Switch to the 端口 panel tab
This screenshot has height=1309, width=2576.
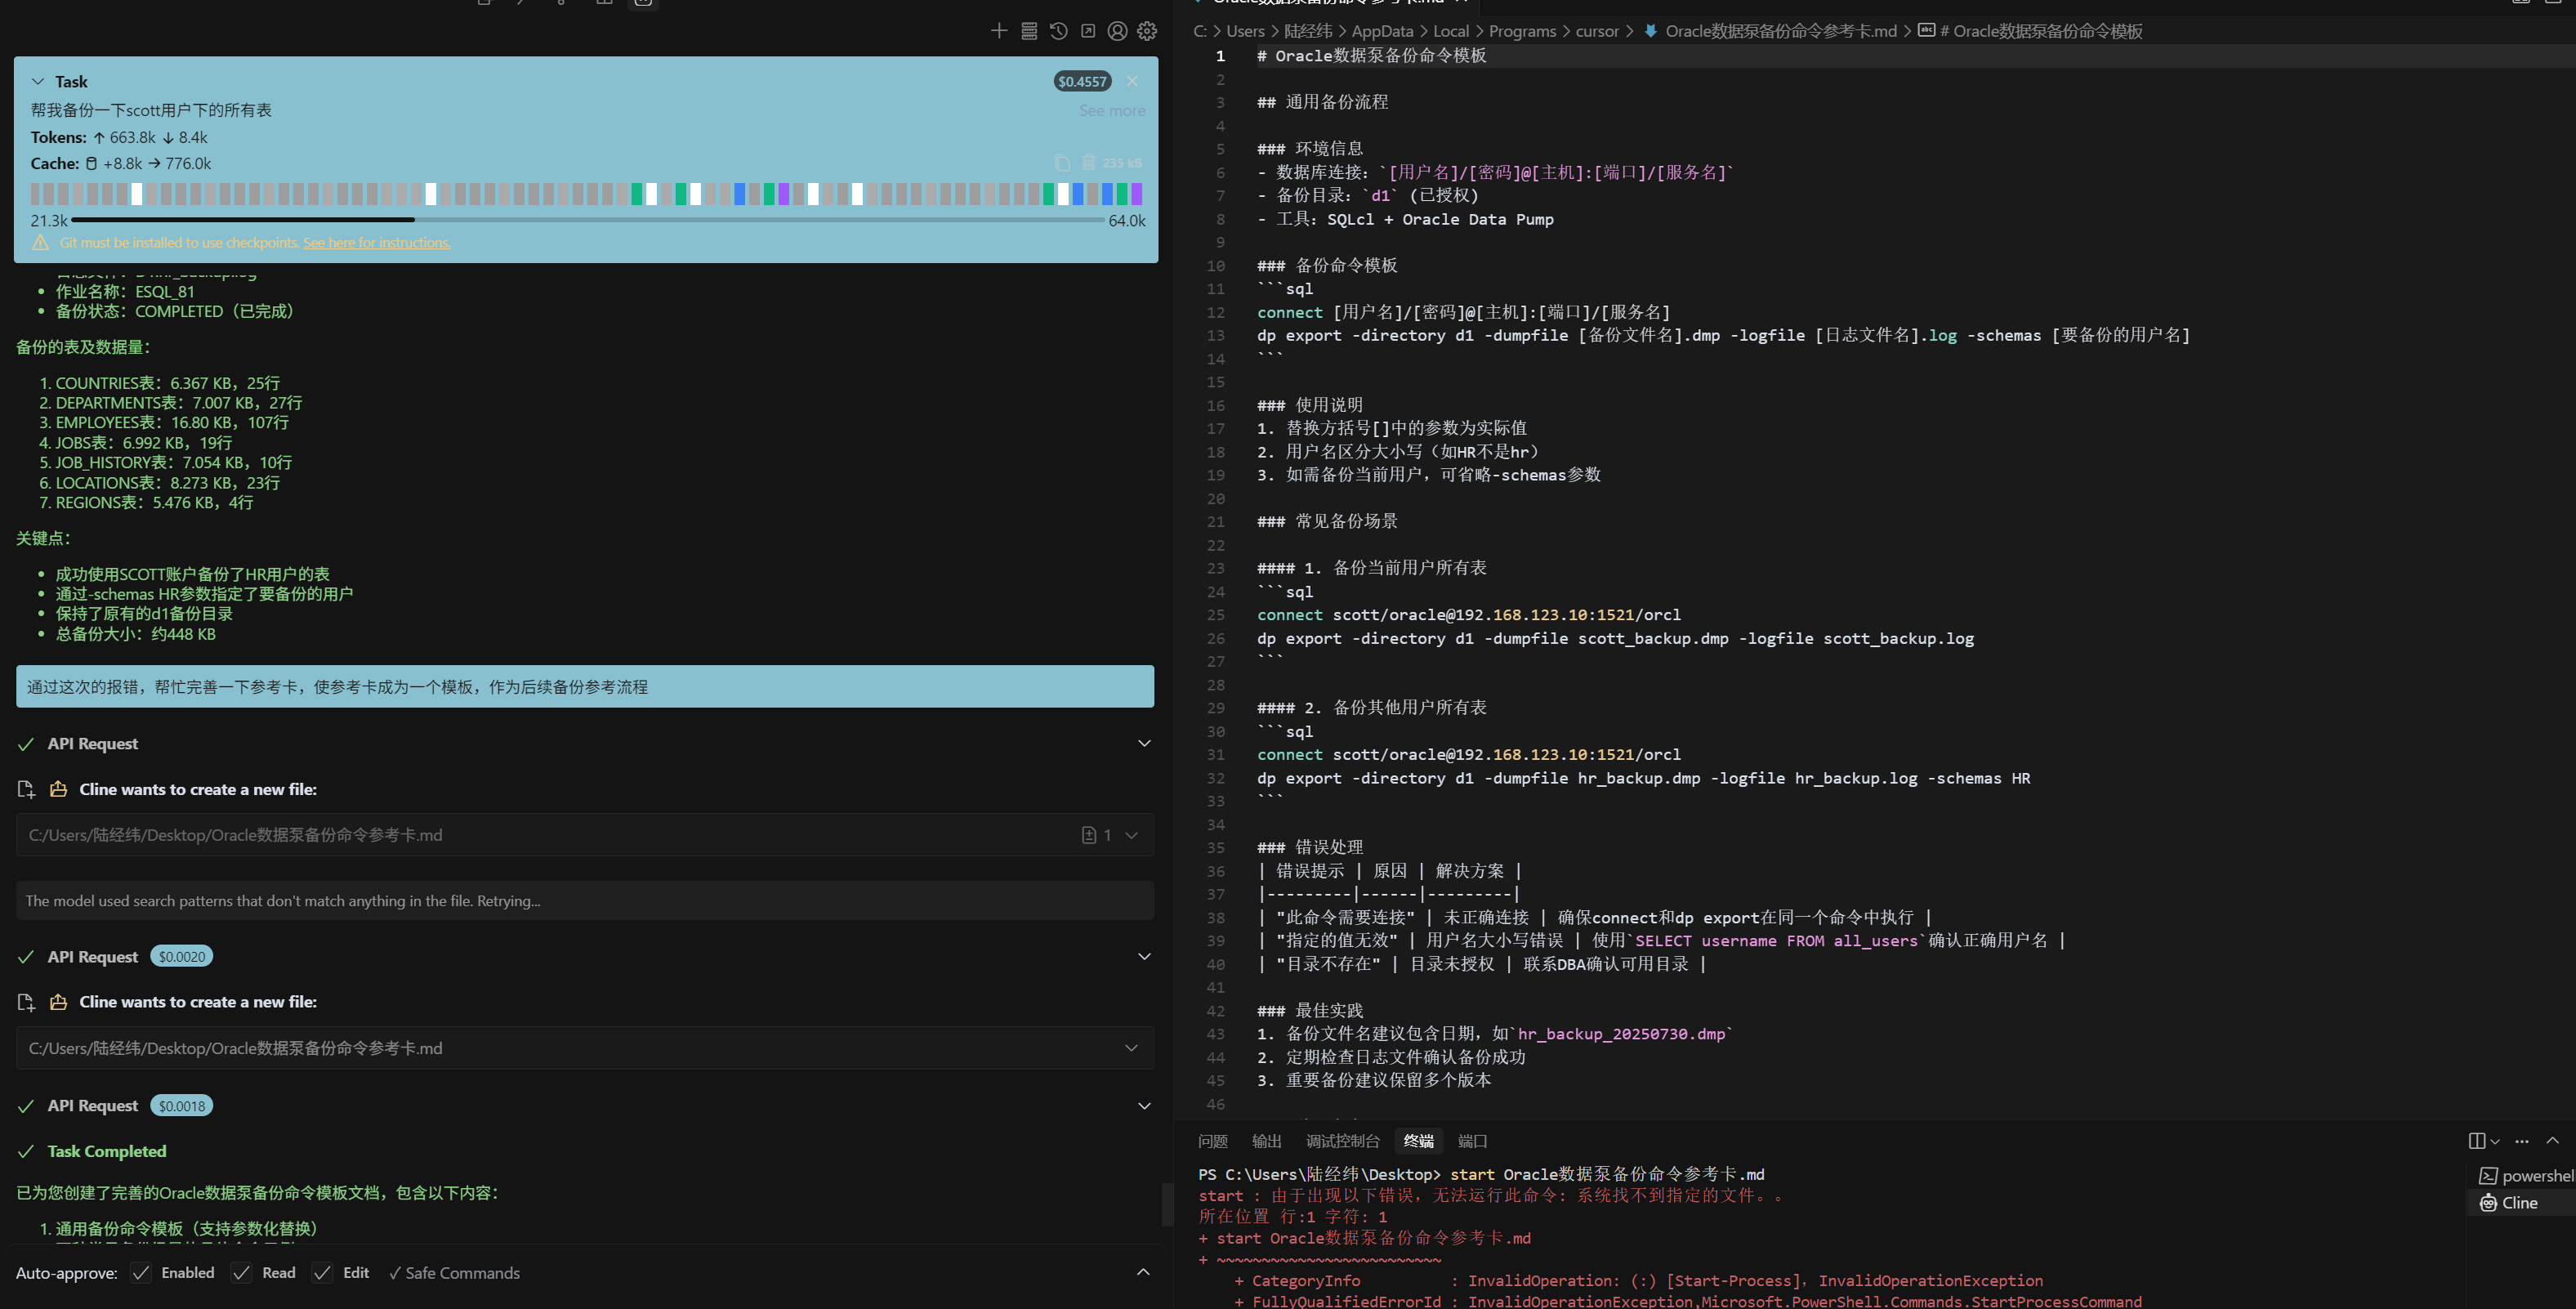(x=1472, y=1141)
